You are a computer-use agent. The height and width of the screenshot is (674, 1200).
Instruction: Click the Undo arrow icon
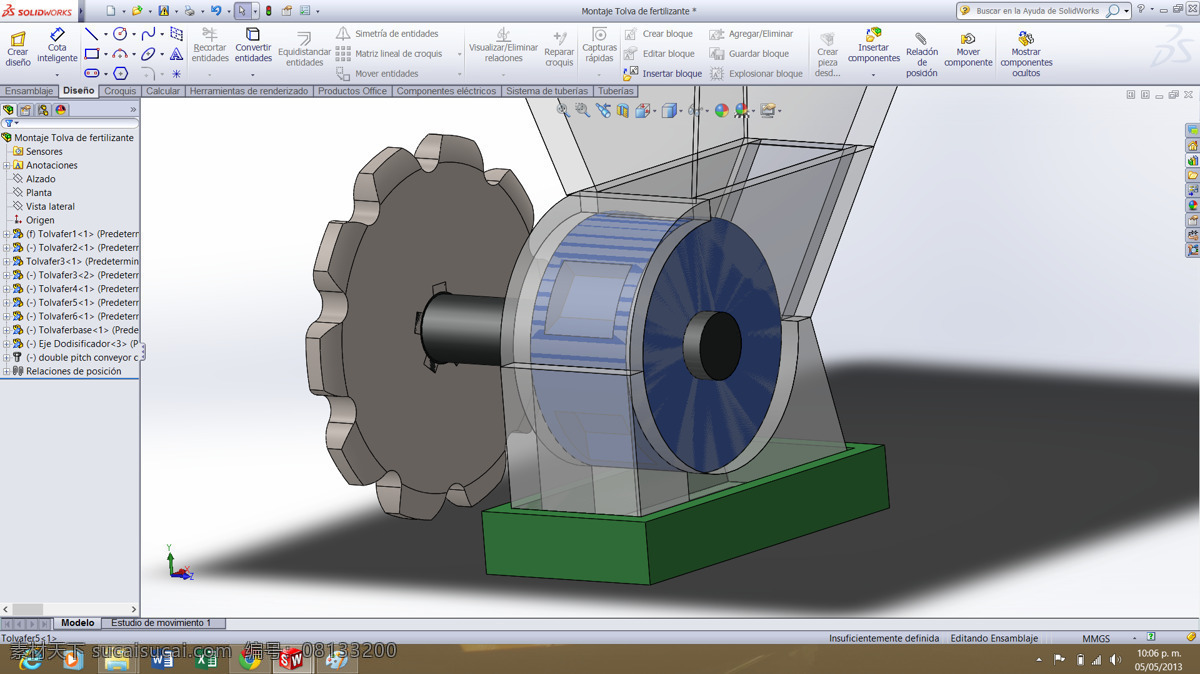(215, 11)
